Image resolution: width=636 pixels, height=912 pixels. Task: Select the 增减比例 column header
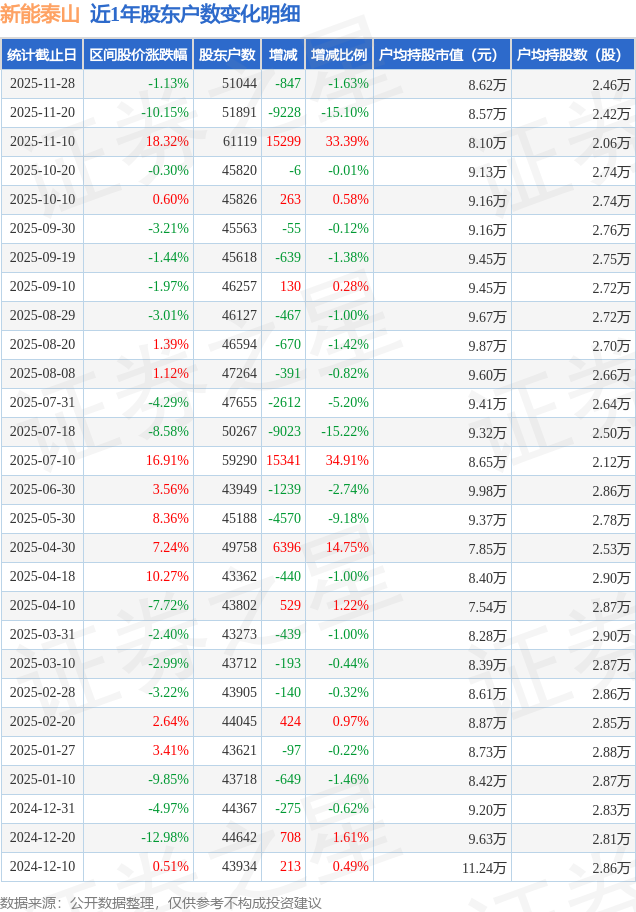338,55
